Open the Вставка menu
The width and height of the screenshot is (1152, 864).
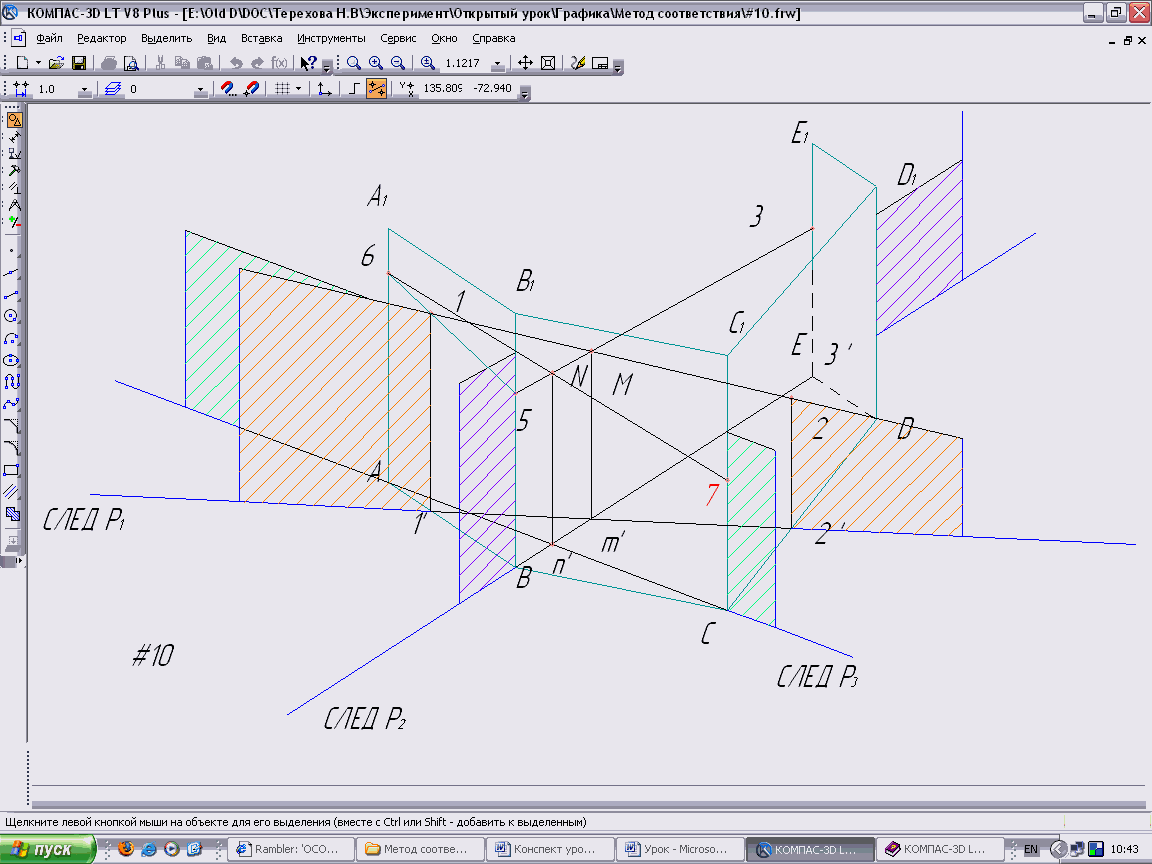click(x=261, y=38)
